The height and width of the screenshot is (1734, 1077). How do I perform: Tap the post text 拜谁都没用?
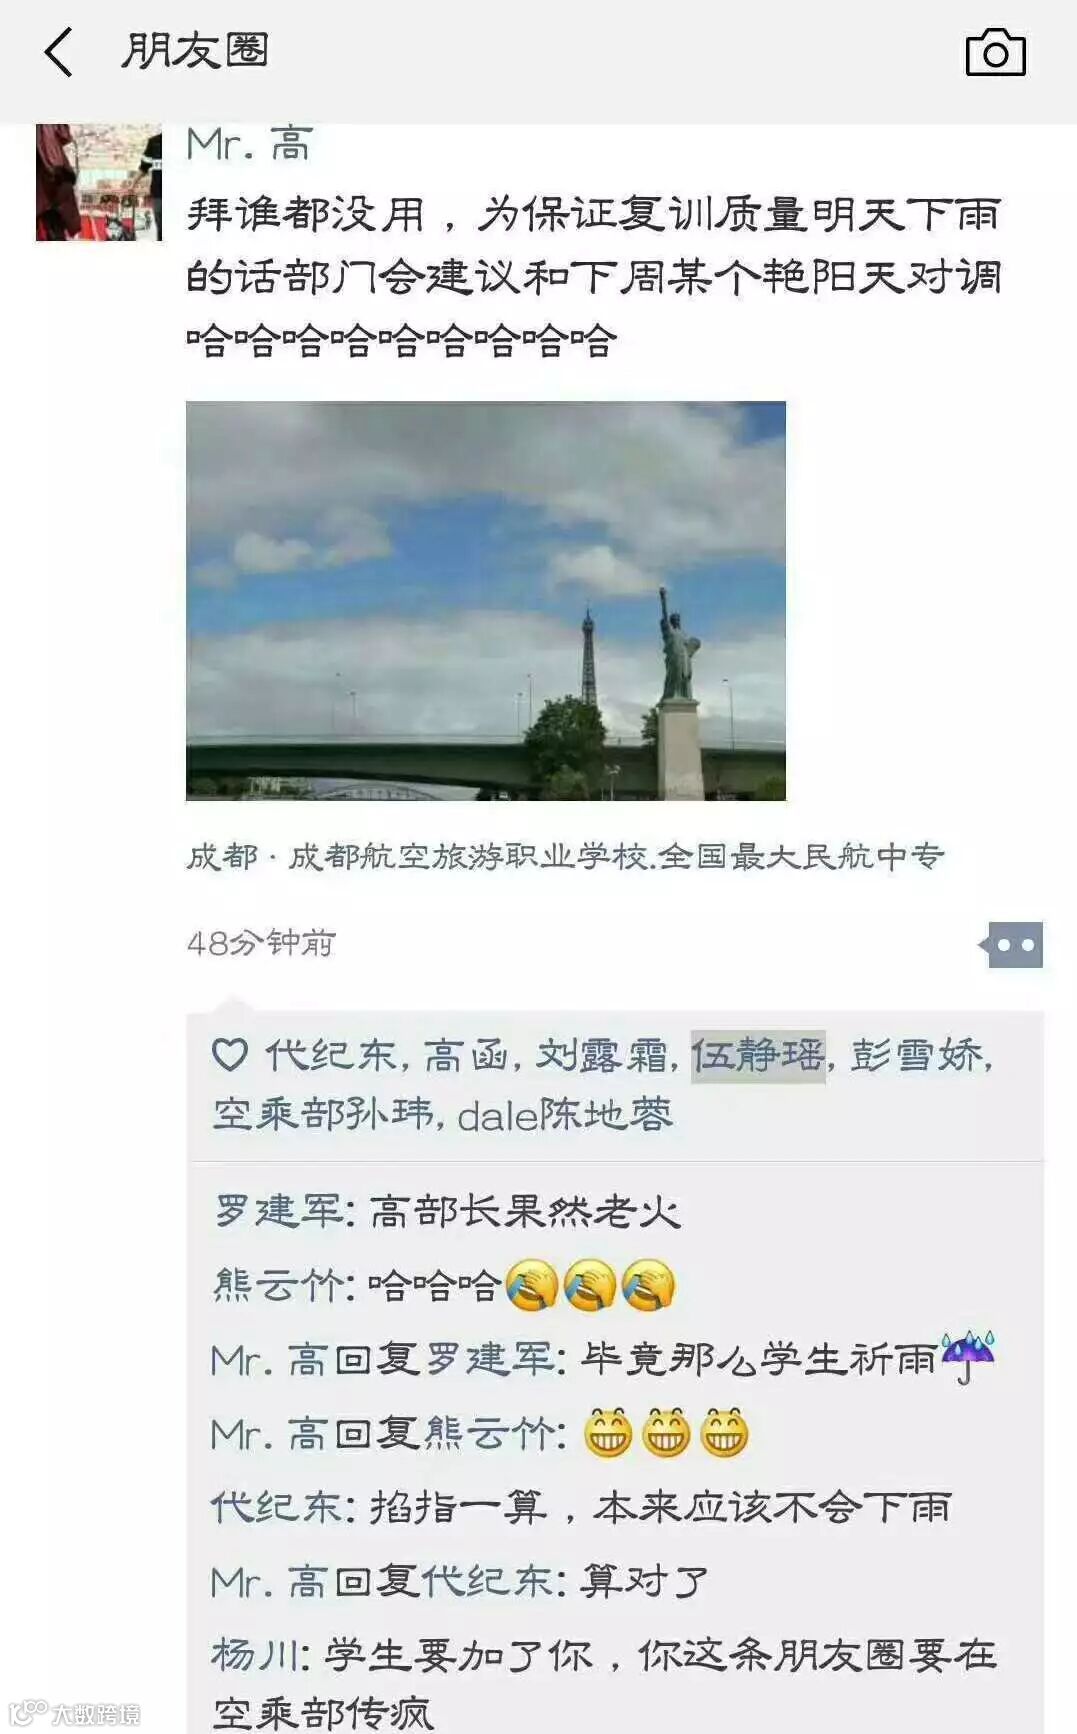(306, 215)
